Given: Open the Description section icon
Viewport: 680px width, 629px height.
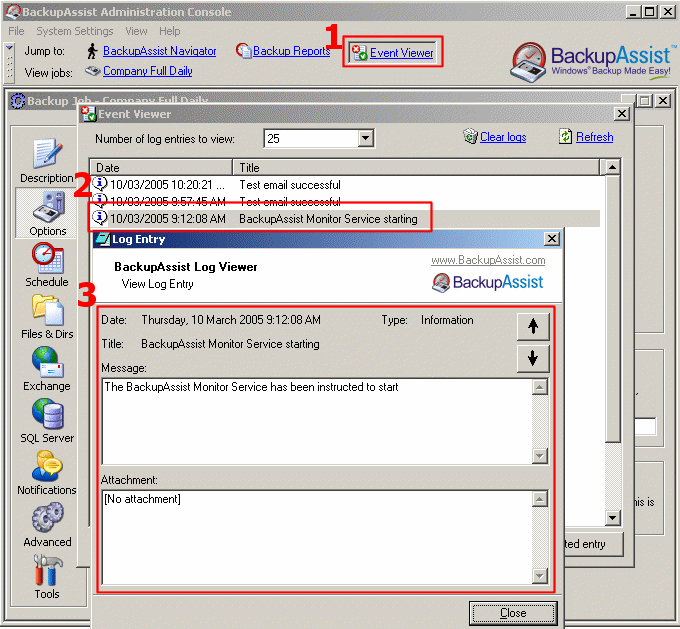Looking at the screenshot, I should [x=47, y=154].
